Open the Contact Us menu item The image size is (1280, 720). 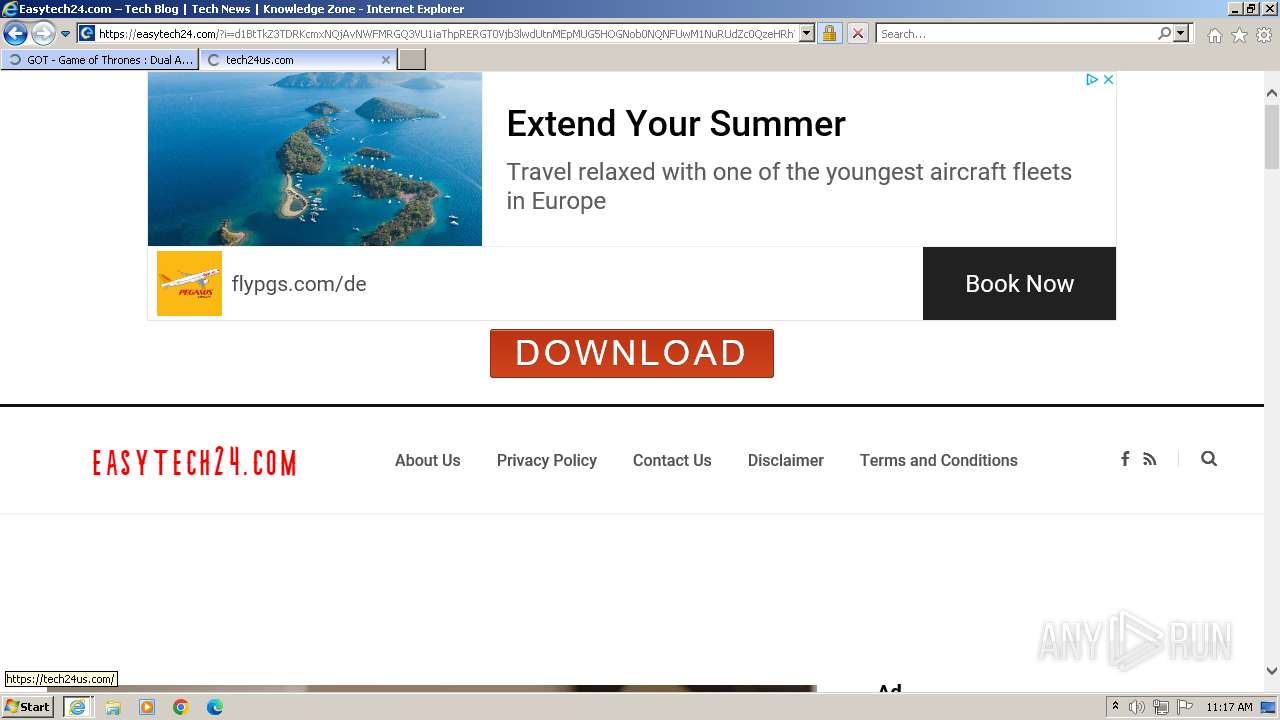(x=672, y=460)
